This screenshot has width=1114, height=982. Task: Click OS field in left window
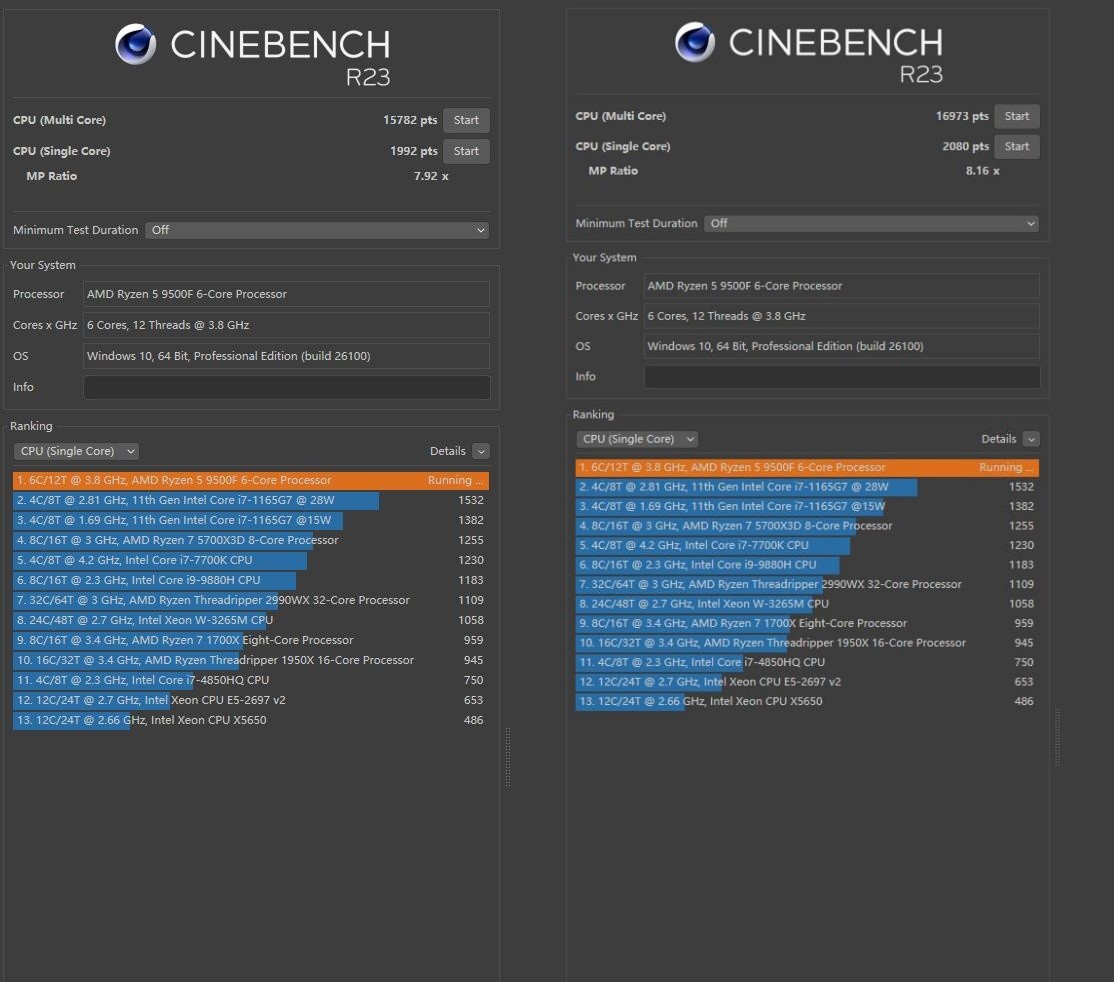point(286,356)
